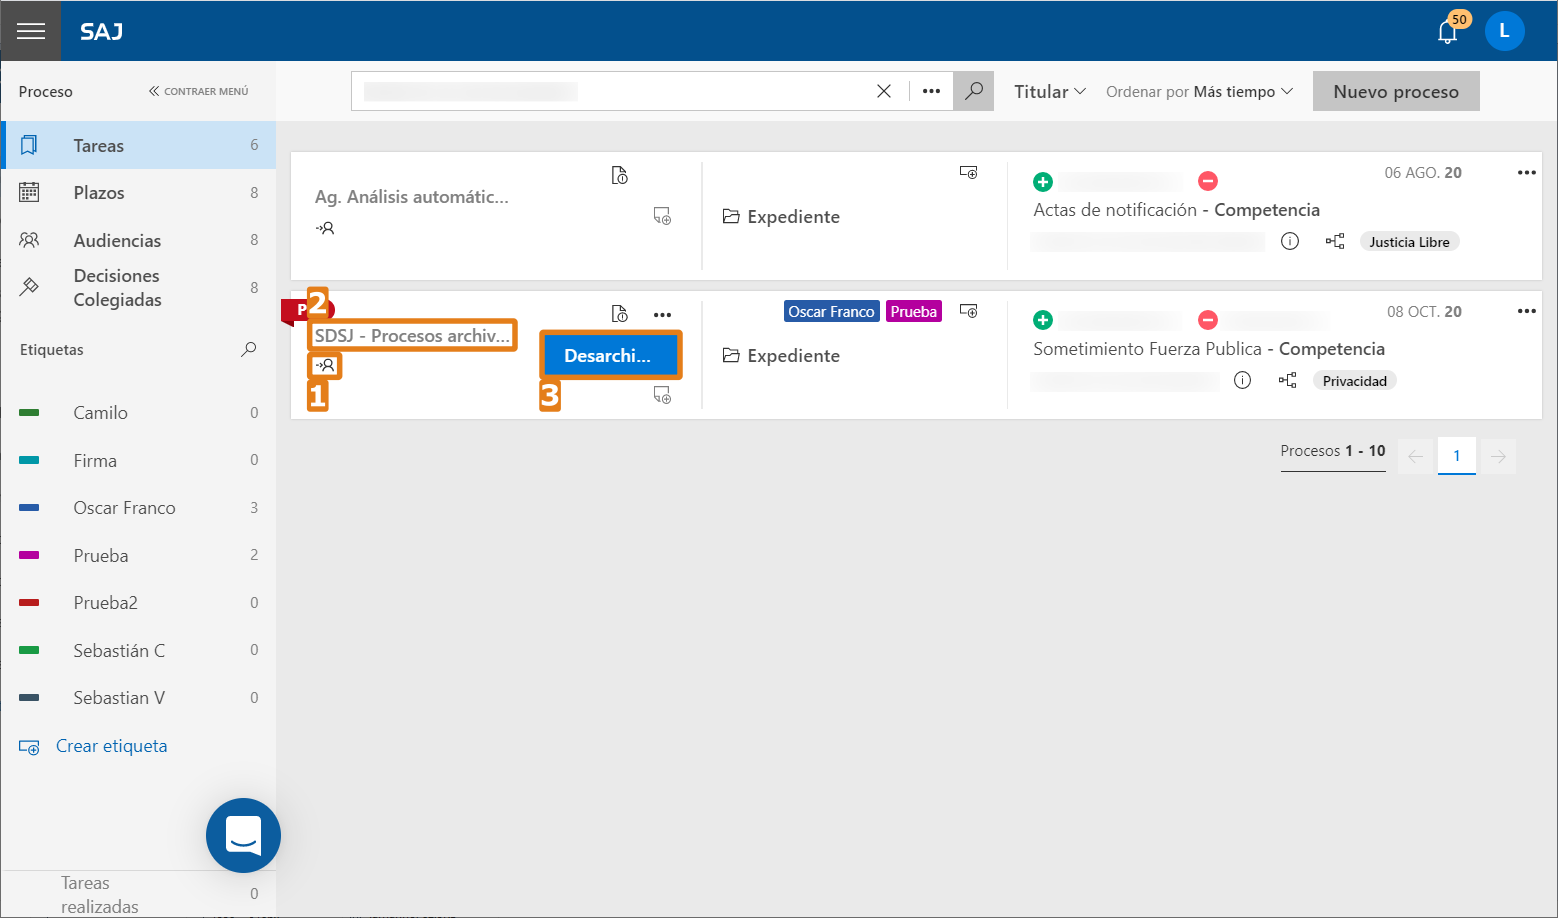This screenshot has width=1558, height=918.
Task: Click Sometimiento Fuerza Publica - Competencia title
Action: tap(1209, 349)
